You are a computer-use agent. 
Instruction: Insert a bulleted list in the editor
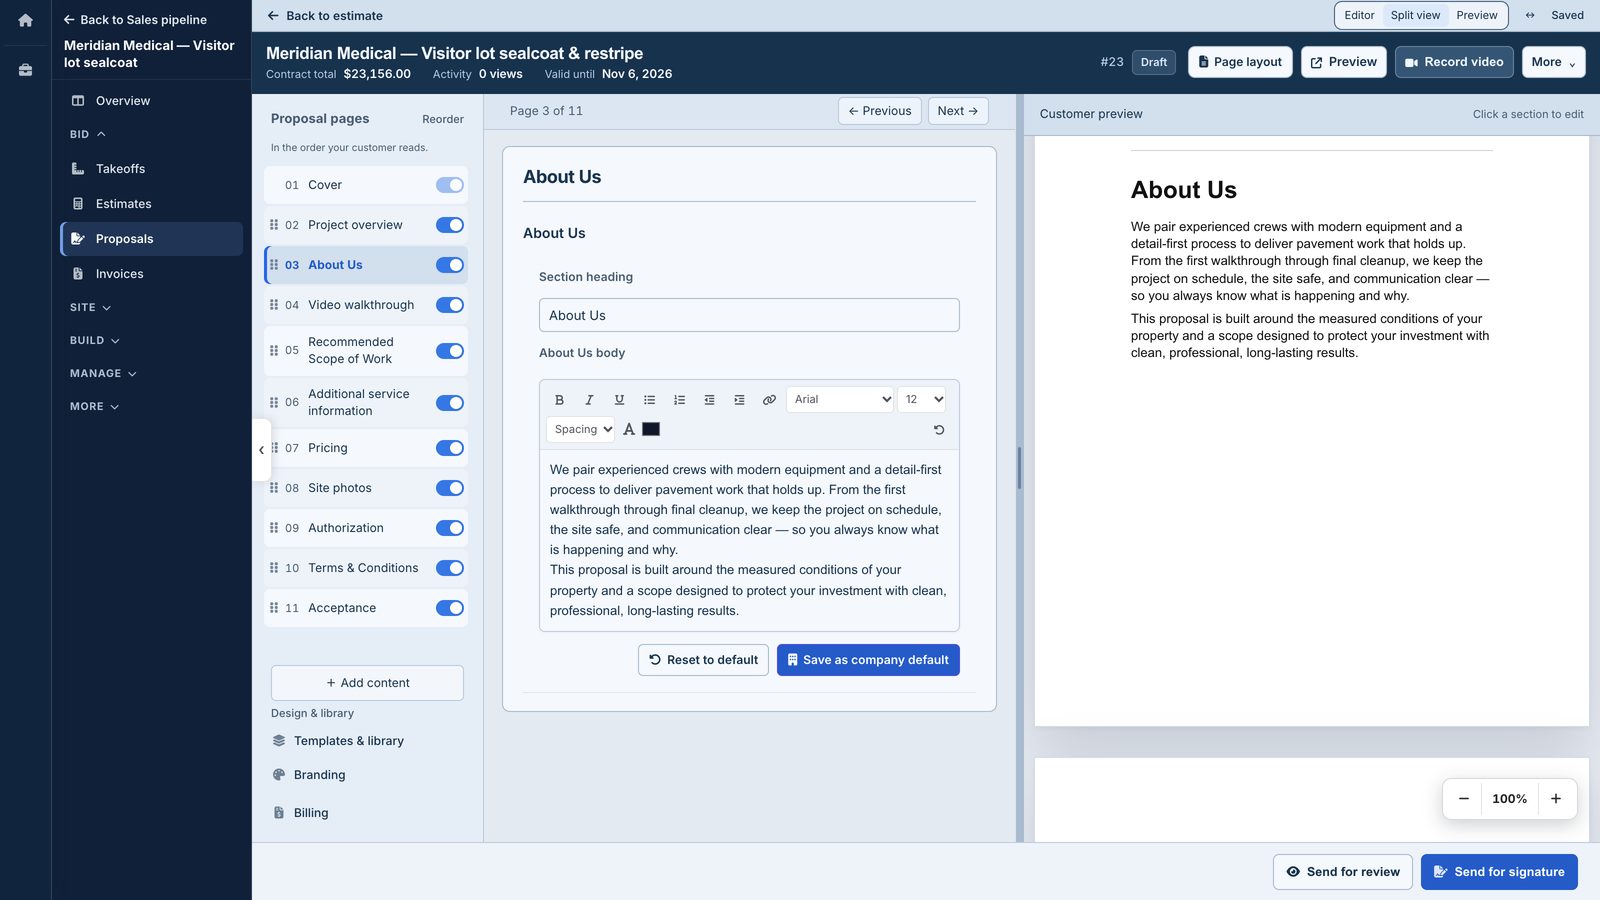click(649, 400)
